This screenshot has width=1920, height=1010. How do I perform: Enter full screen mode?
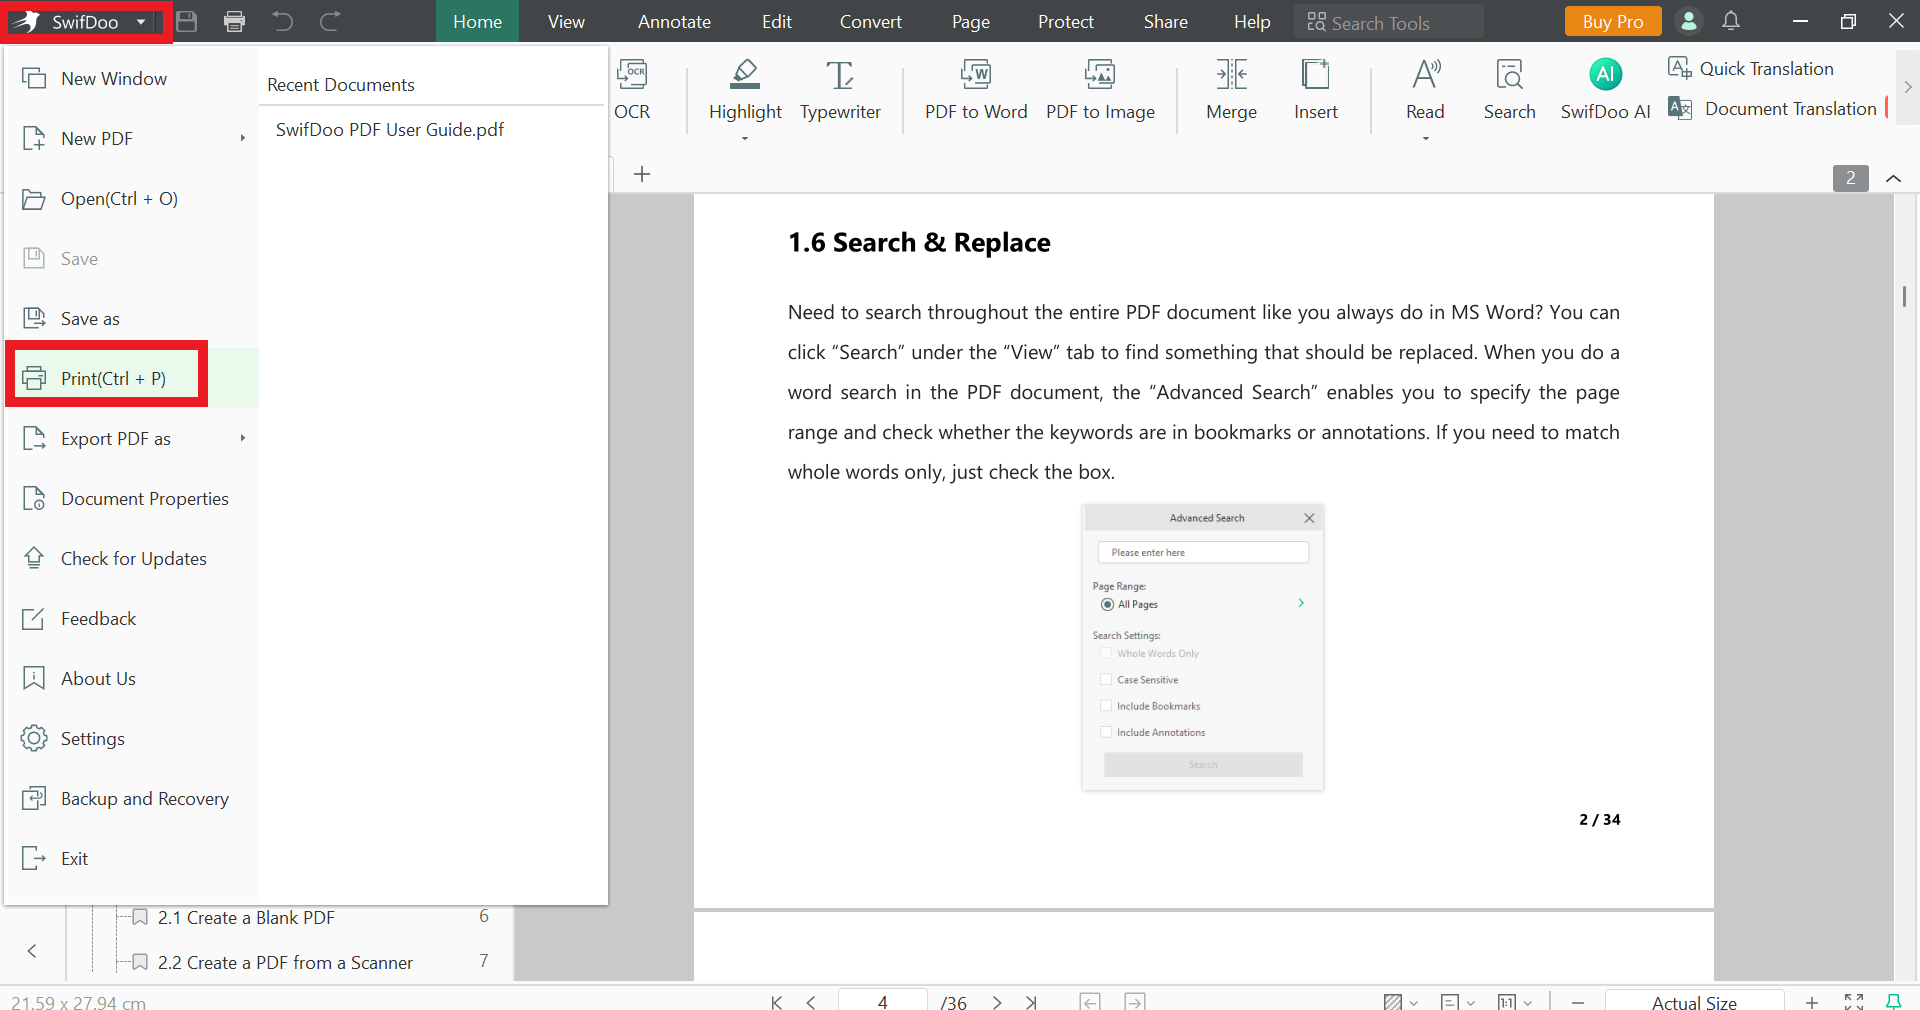coord(1854,1002)
